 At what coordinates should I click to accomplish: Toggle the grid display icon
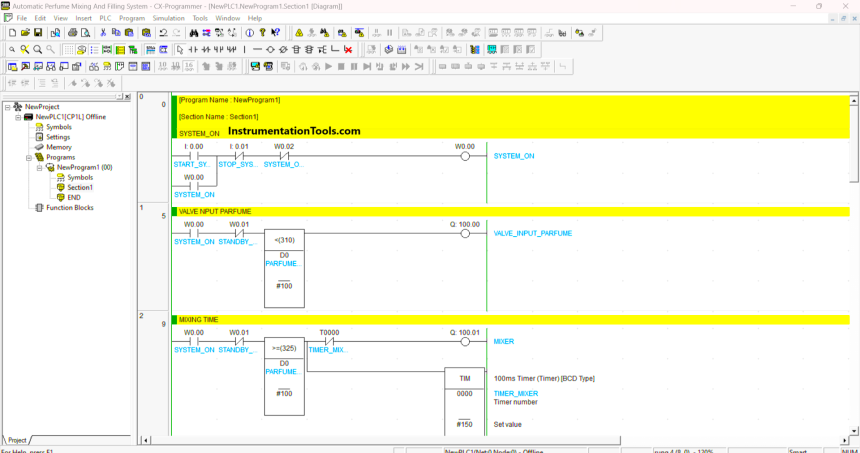[x=68, y=50]
